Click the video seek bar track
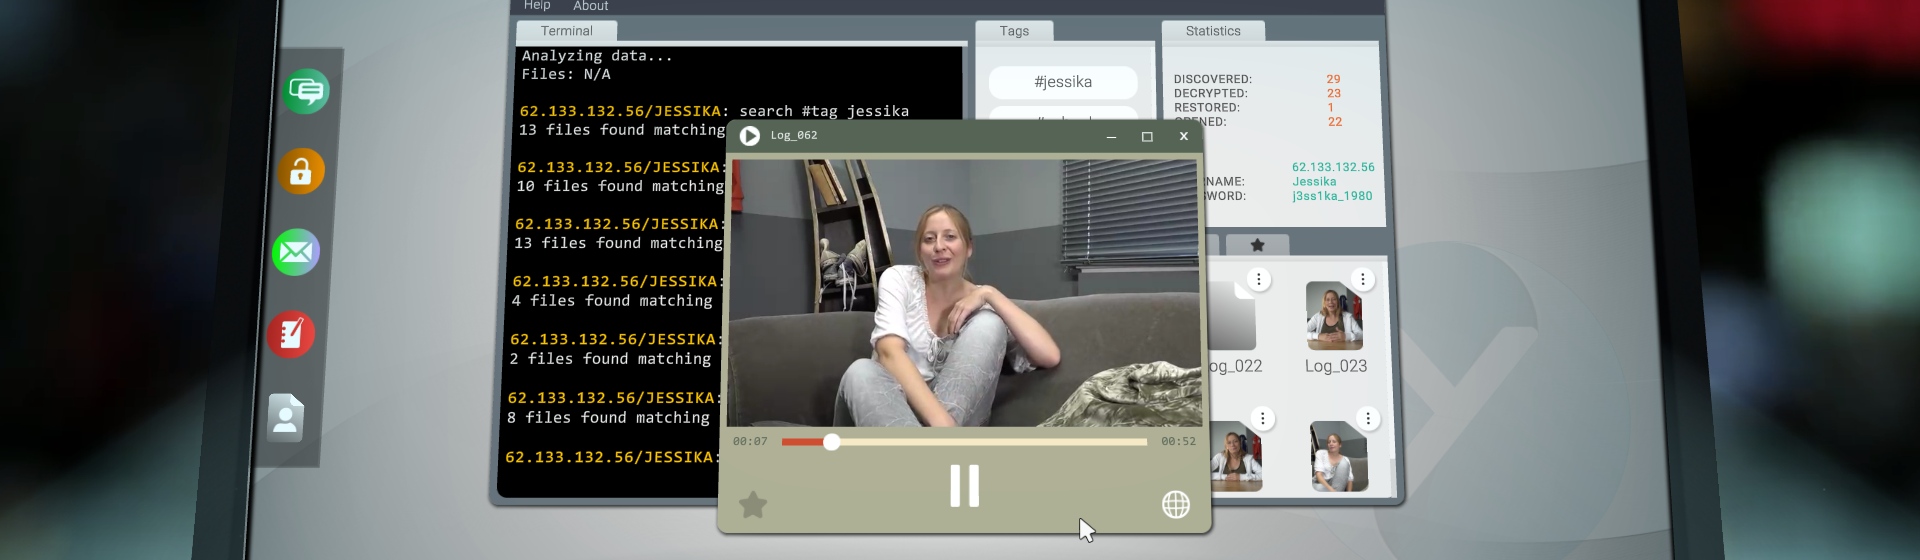Image resolution: width=1920 pixels, height=560 pixels. click(990, 442)
